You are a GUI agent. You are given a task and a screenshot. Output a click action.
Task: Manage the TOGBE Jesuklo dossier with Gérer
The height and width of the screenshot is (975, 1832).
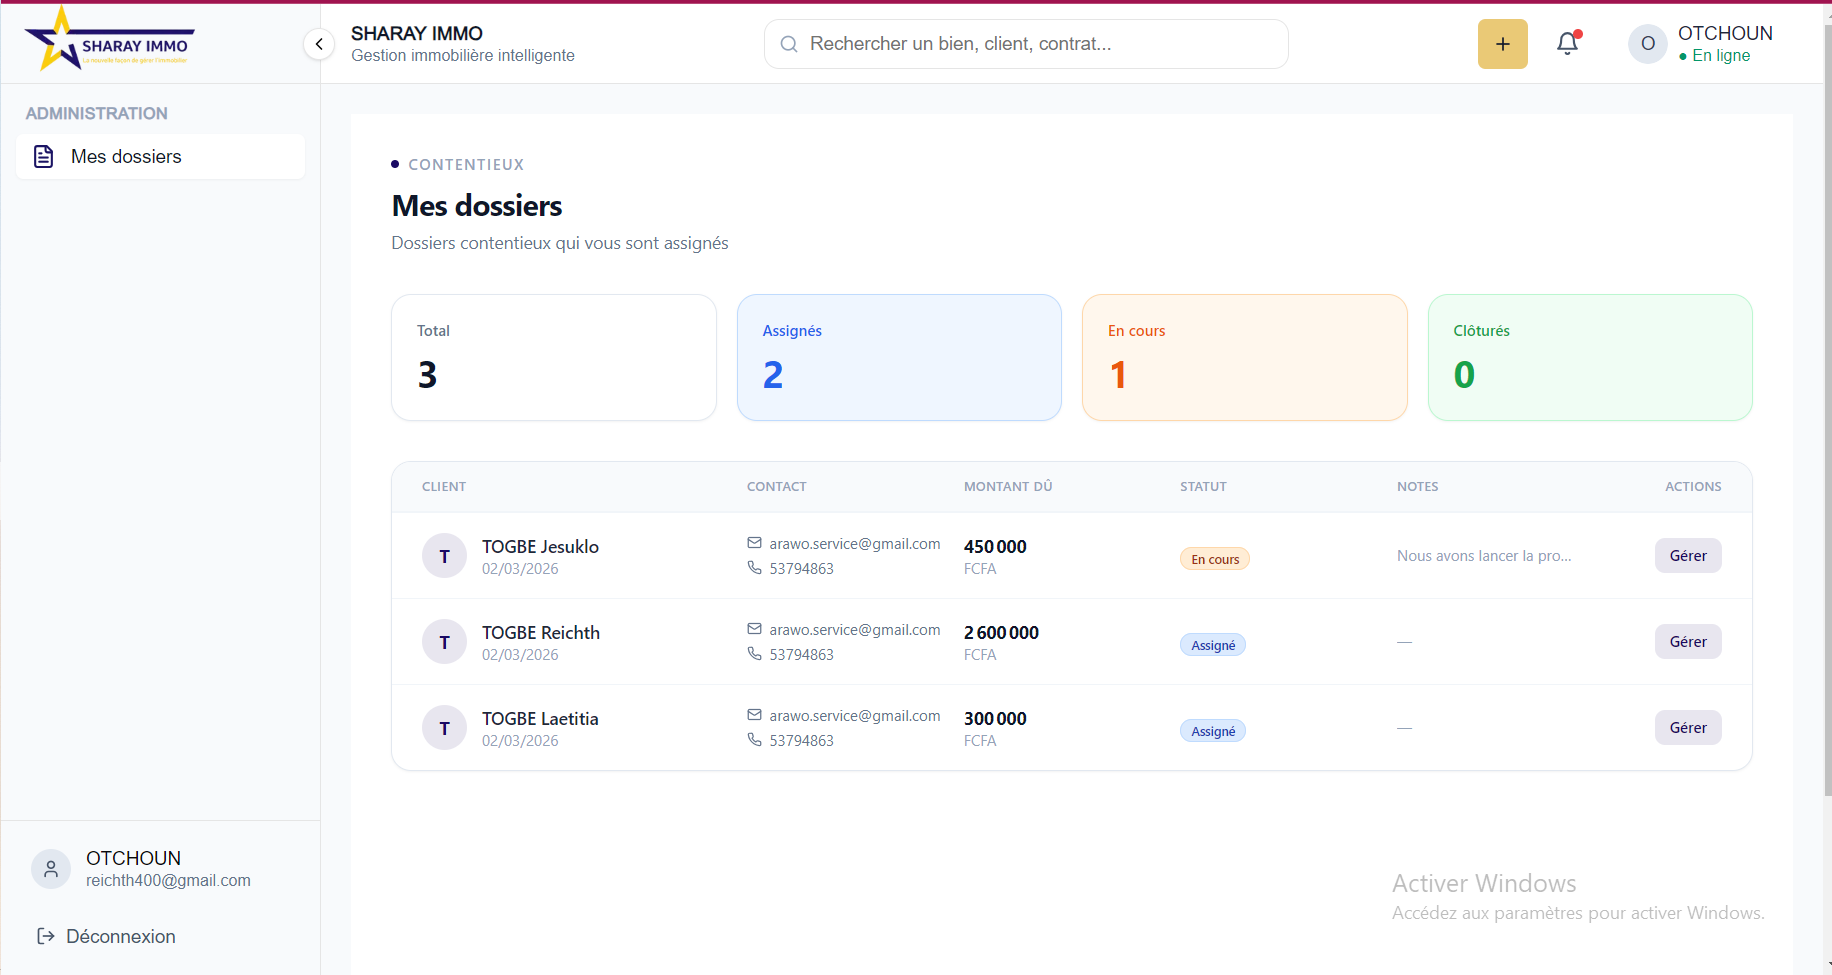click(x=1687, y=556)
